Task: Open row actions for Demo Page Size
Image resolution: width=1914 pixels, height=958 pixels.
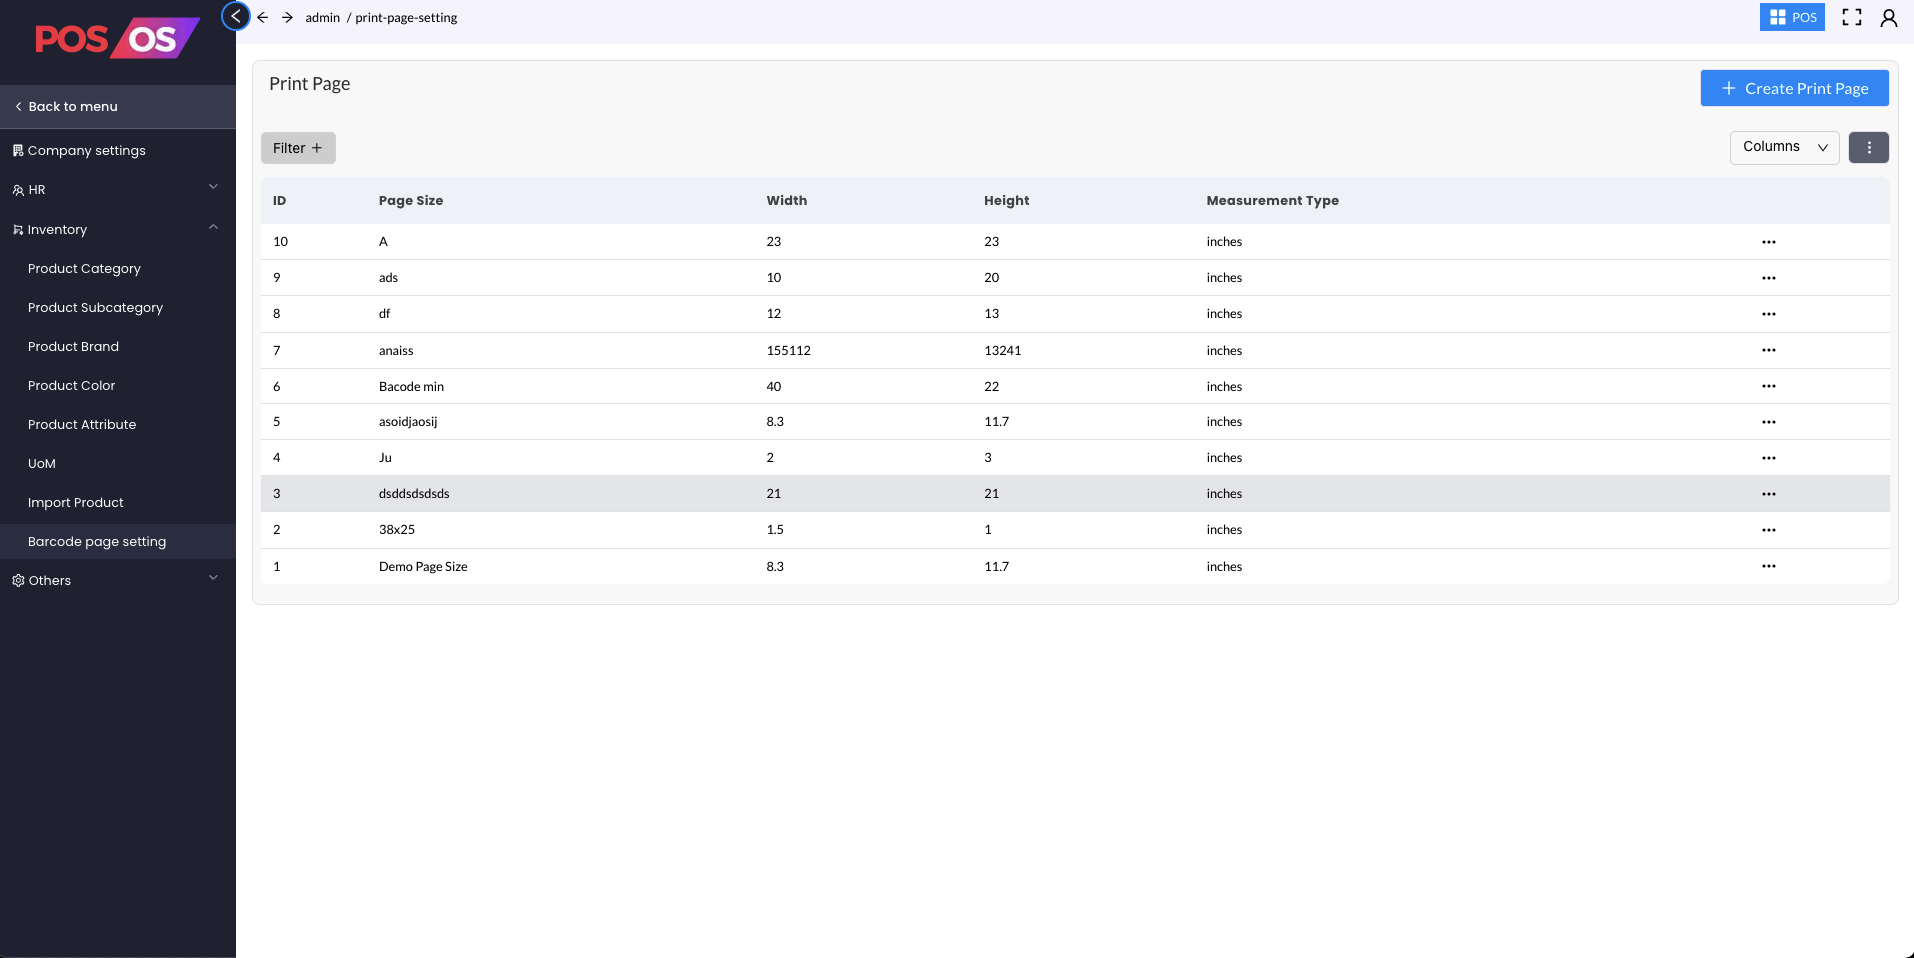Action: pyautogui.click(x=1768, y=566)
